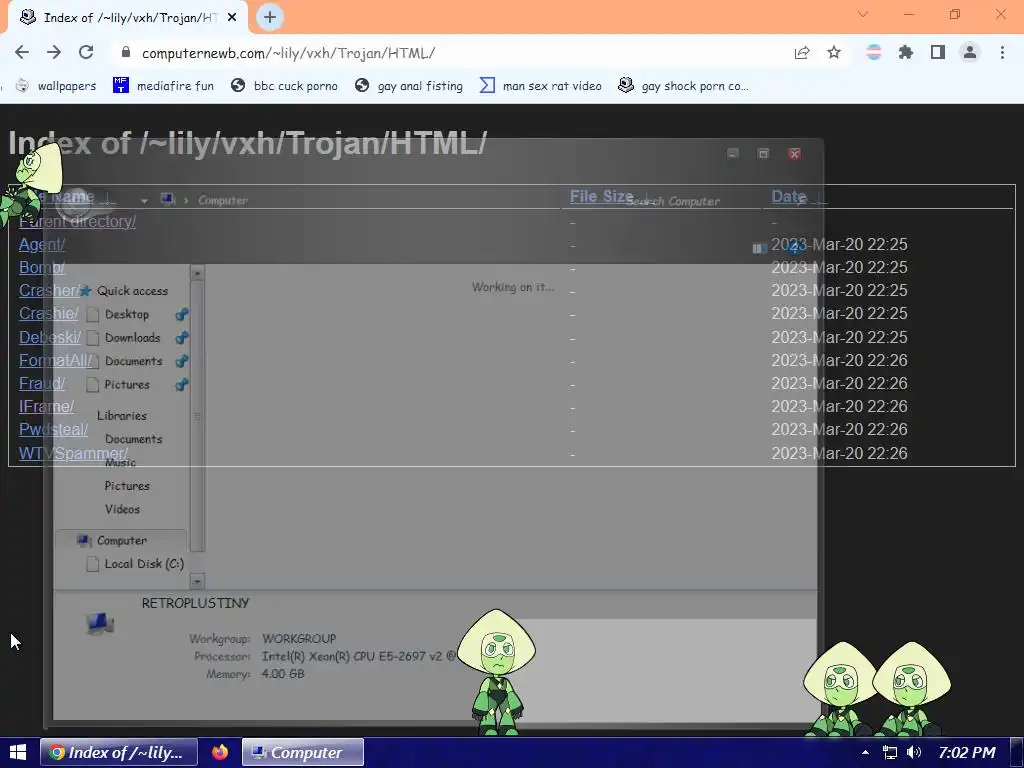1024x768 pixels.
Task: Switch to Chrome taskbar button
Action: (x=119, y=752)
